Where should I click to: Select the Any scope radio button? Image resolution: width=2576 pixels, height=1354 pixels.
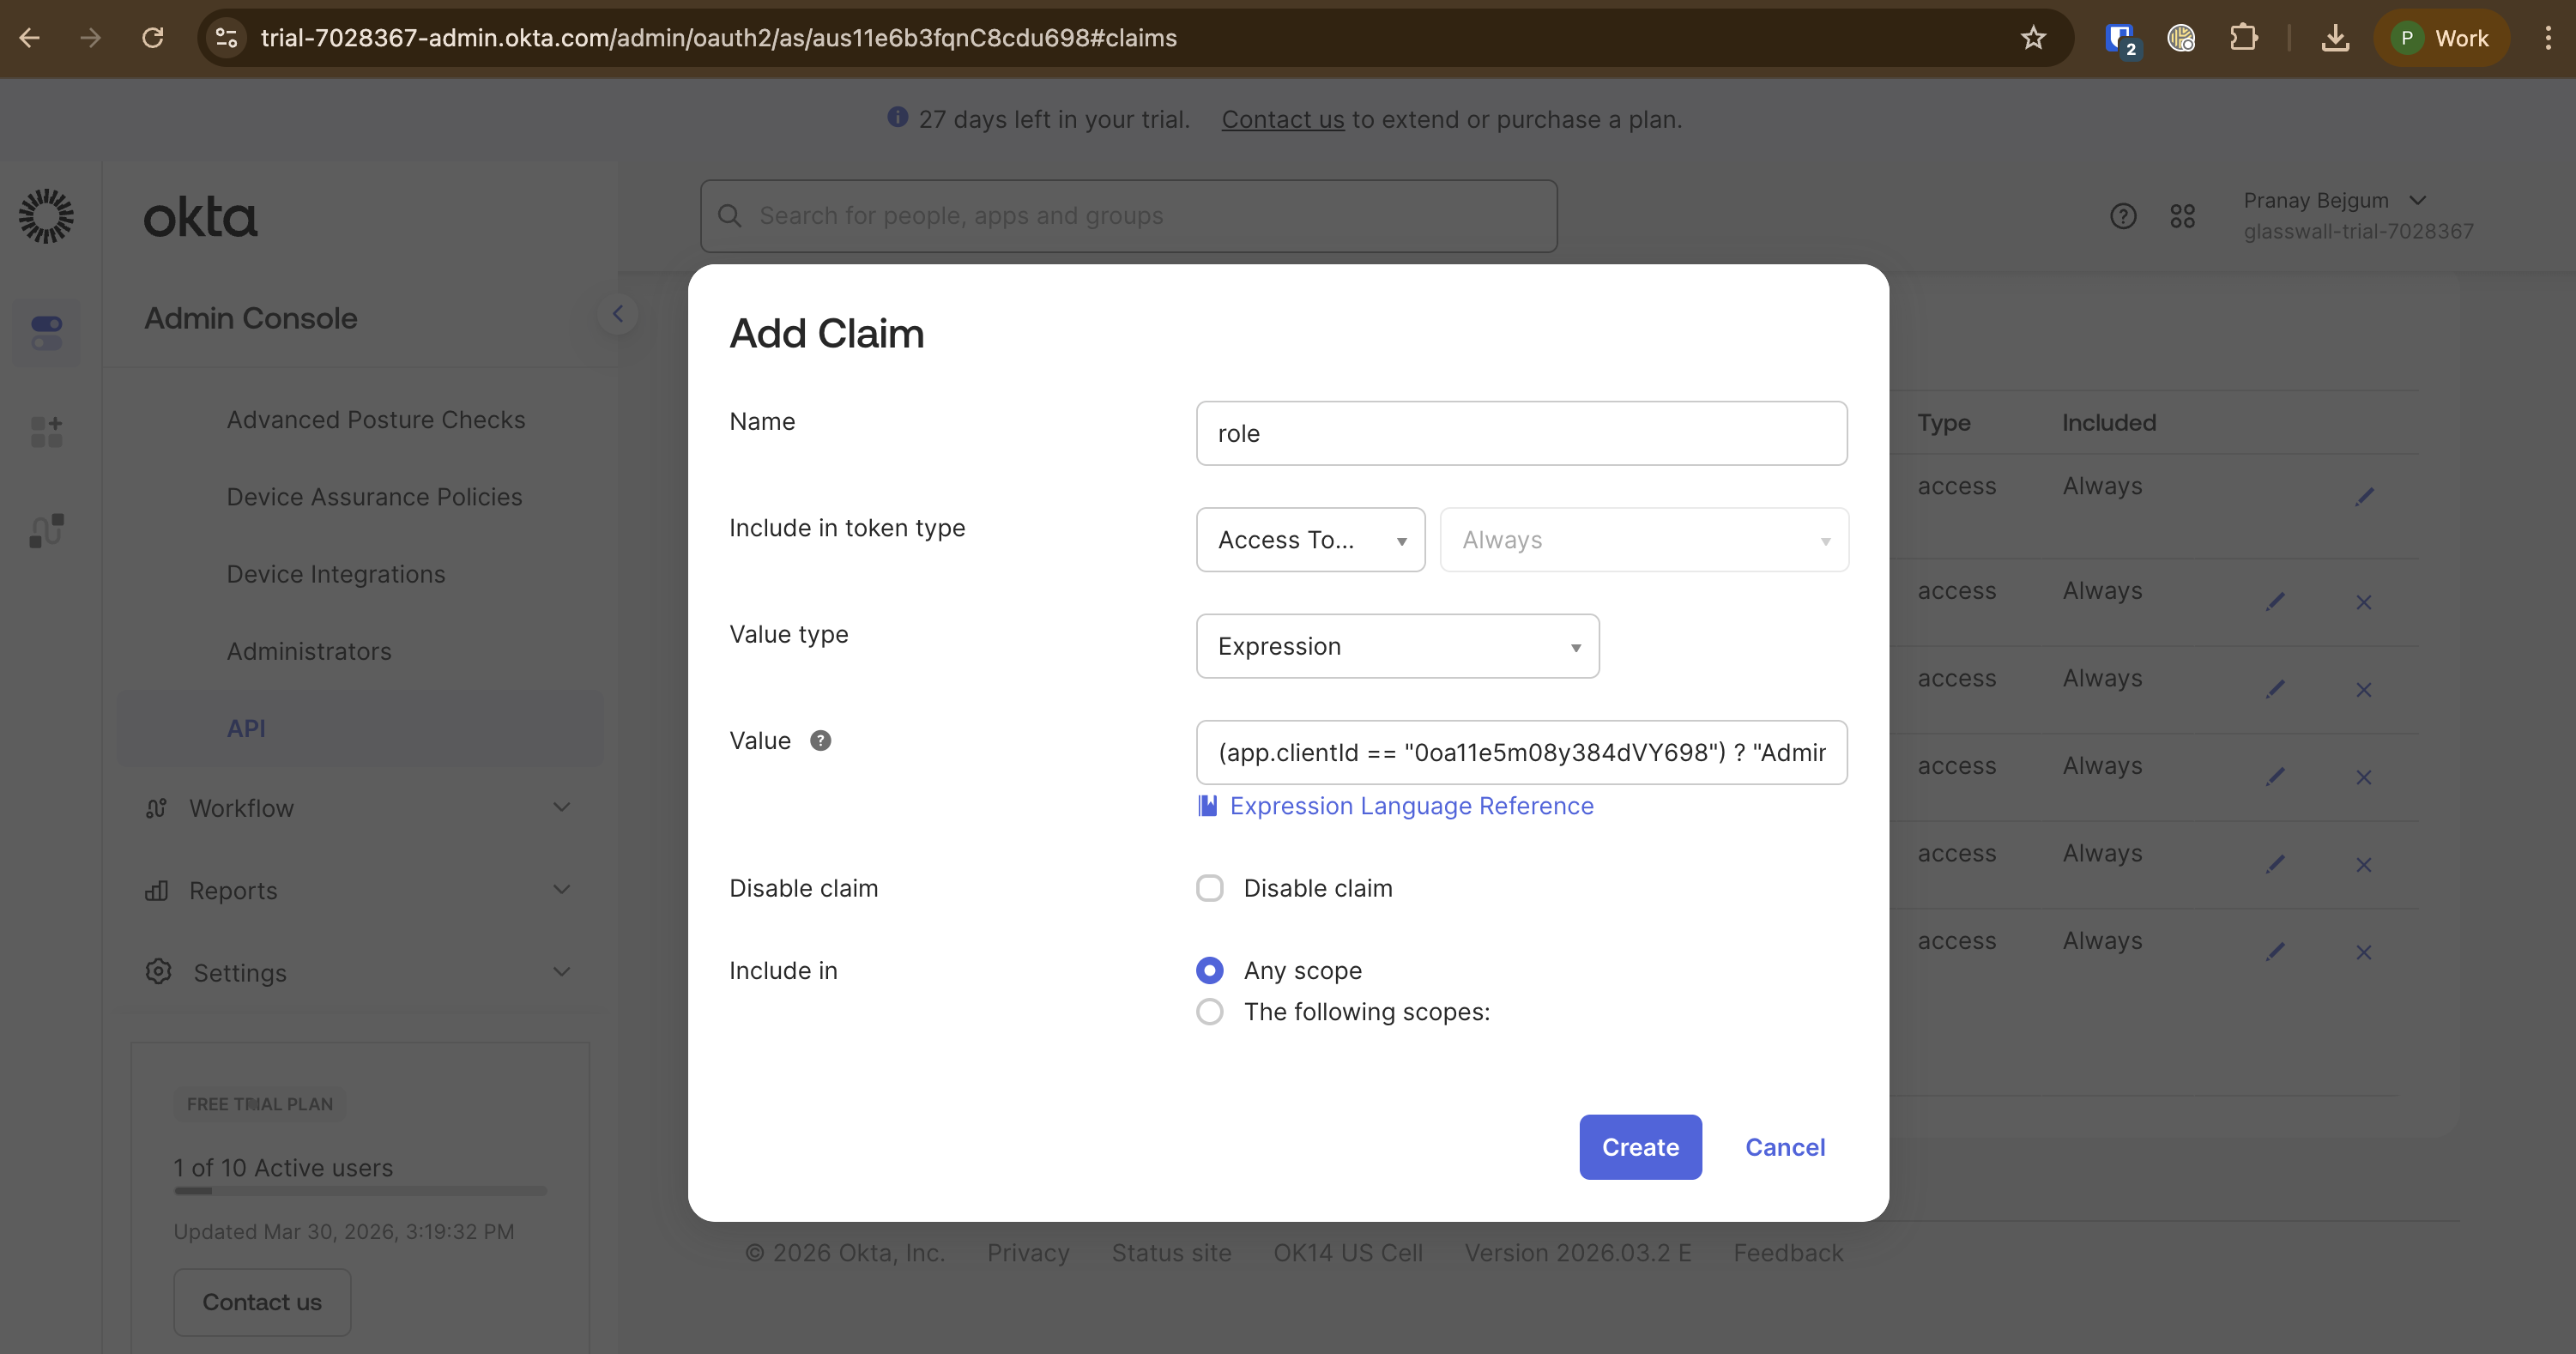[x=1210, y=970]
